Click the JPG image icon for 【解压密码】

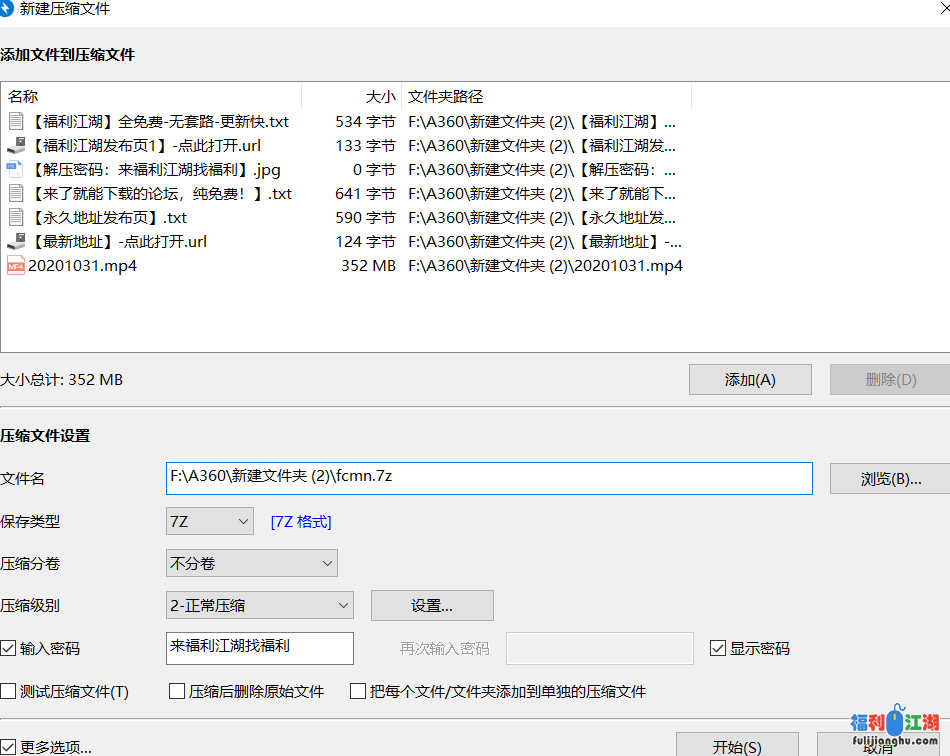click(x=16, y=170)
